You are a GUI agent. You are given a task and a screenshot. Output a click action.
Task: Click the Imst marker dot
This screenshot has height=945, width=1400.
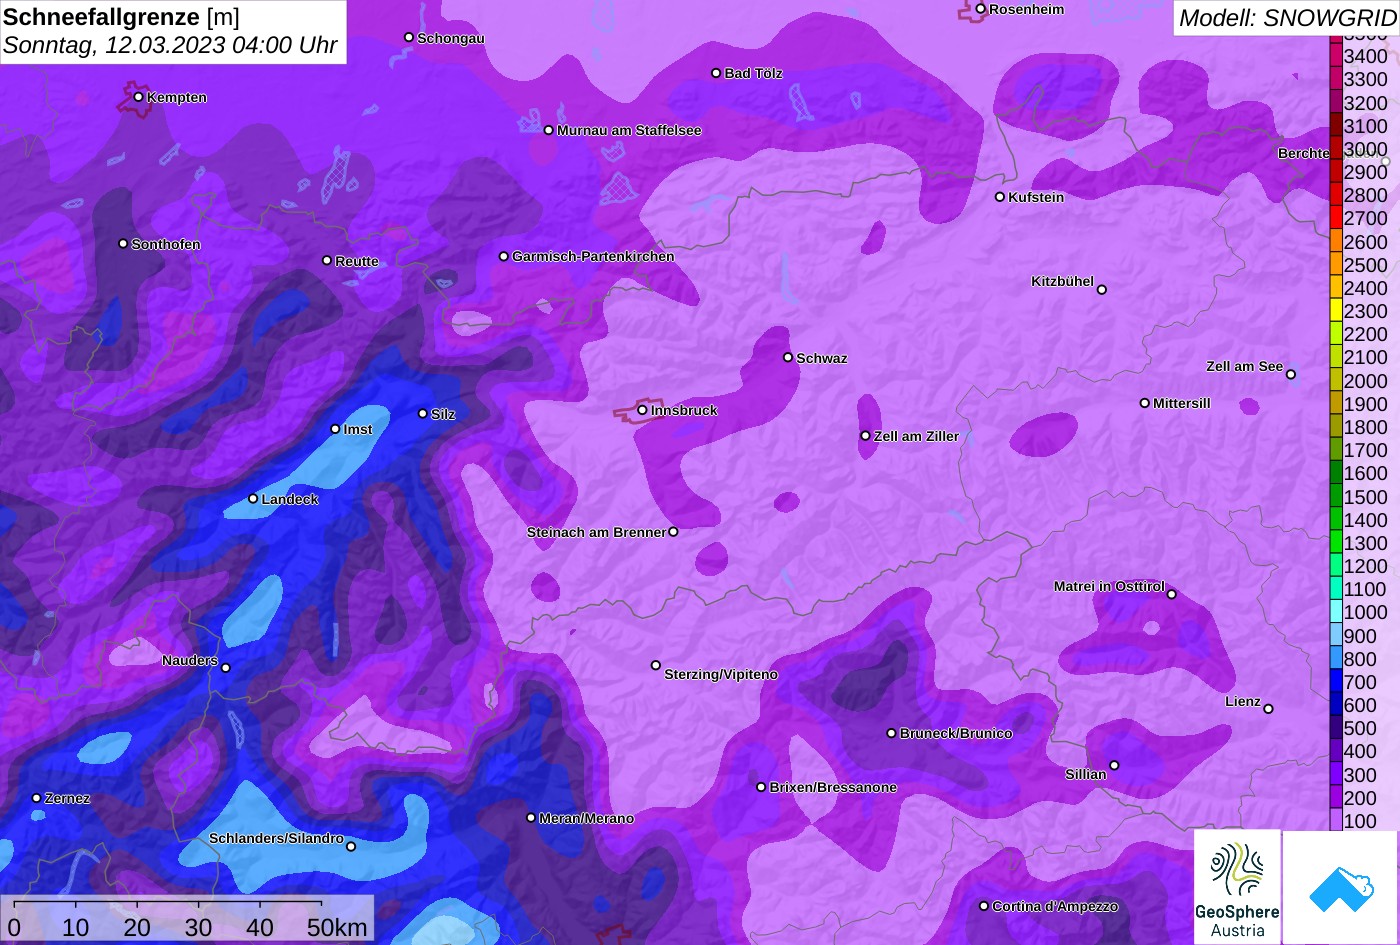click(x=335, y=429)
